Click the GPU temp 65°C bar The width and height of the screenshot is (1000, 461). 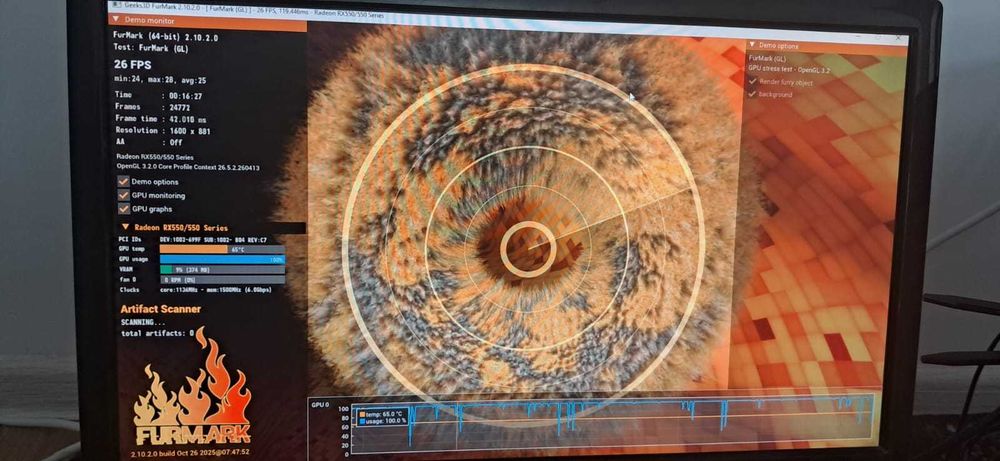(x=222, y=249)
